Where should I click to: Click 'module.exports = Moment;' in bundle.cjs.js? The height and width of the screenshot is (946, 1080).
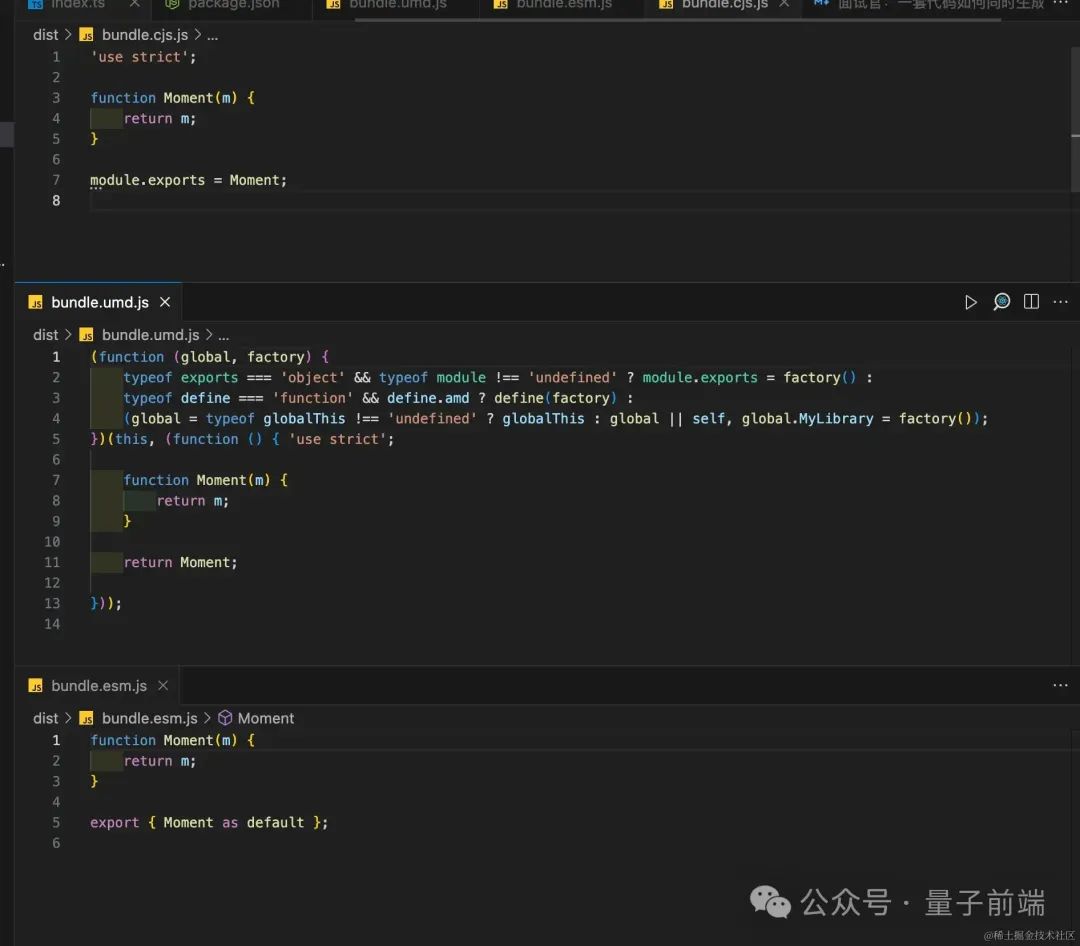pyautogui.click(x=188, y=181)
